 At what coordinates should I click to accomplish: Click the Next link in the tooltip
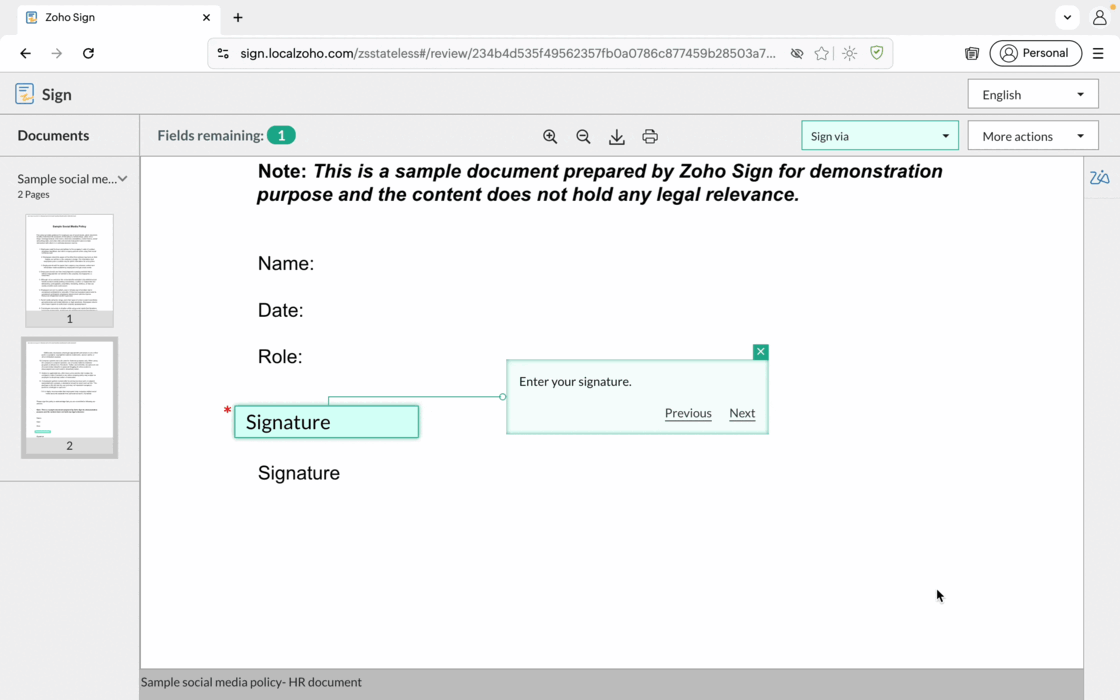[x=742, y=413]
